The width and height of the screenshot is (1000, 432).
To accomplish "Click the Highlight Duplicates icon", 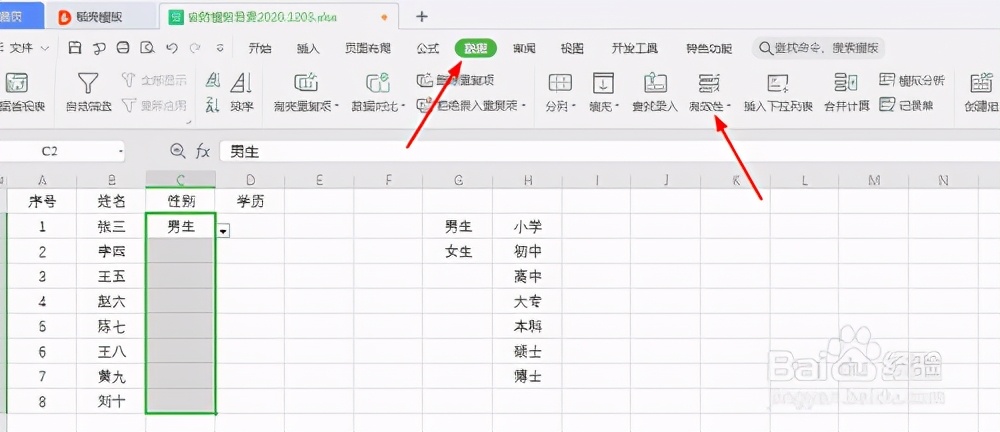I will tap(306, 83).
